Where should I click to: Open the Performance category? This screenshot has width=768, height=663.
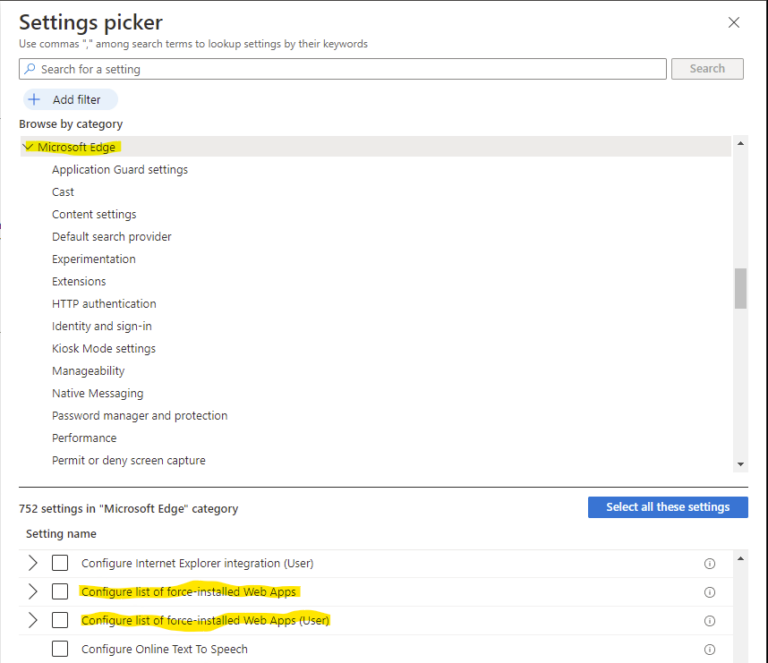(84, 438)
